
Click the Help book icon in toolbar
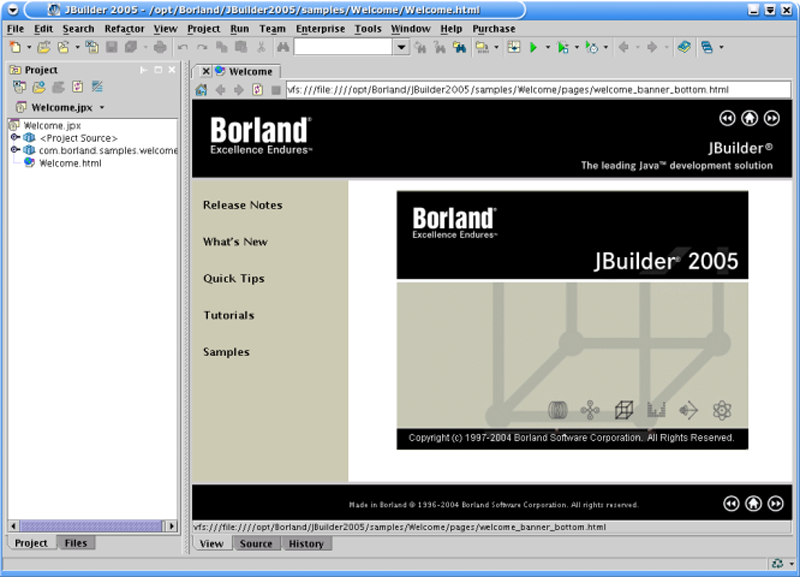click(x=683, y=47)
